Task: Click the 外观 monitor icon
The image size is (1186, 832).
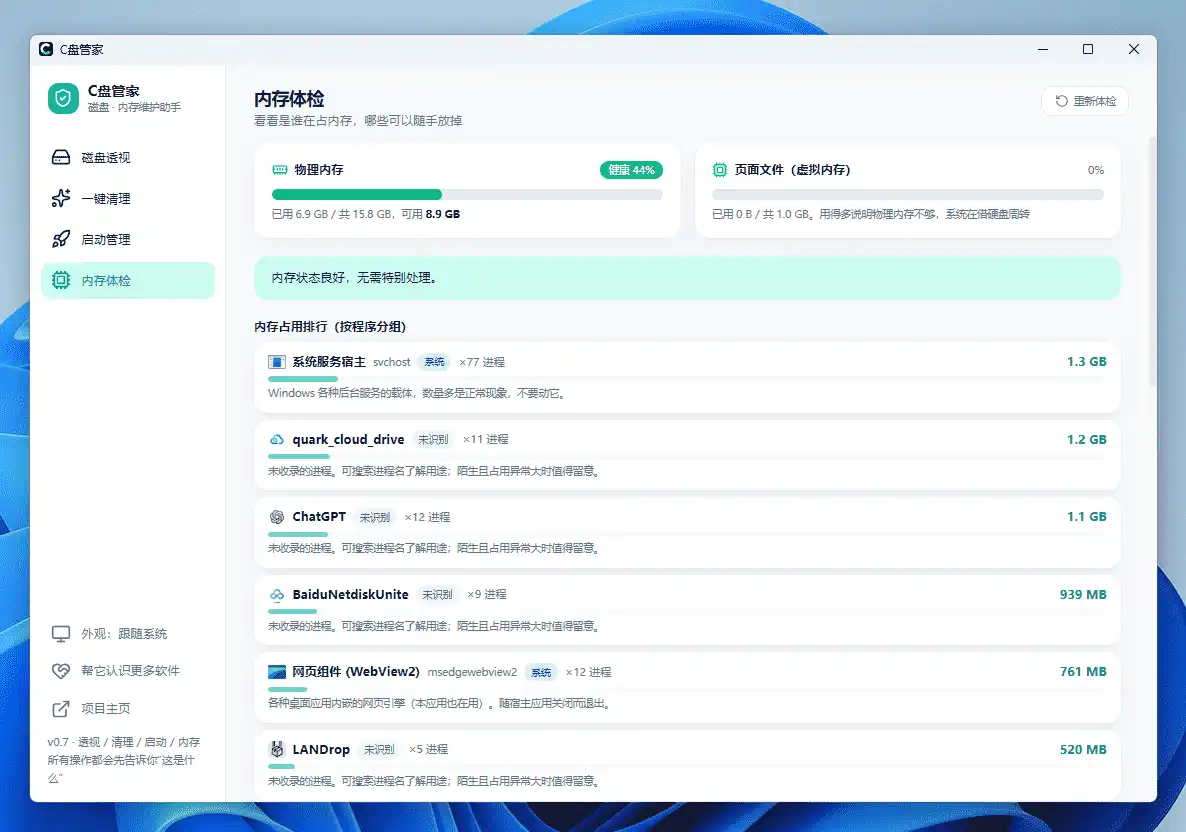Action: pos(61,634)
